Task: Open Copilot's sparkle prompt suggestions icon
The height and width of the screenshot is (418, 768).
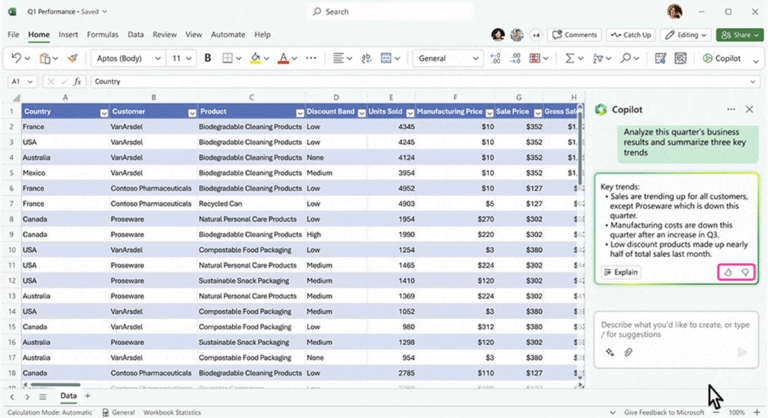Action: click(x=610, y=352)
